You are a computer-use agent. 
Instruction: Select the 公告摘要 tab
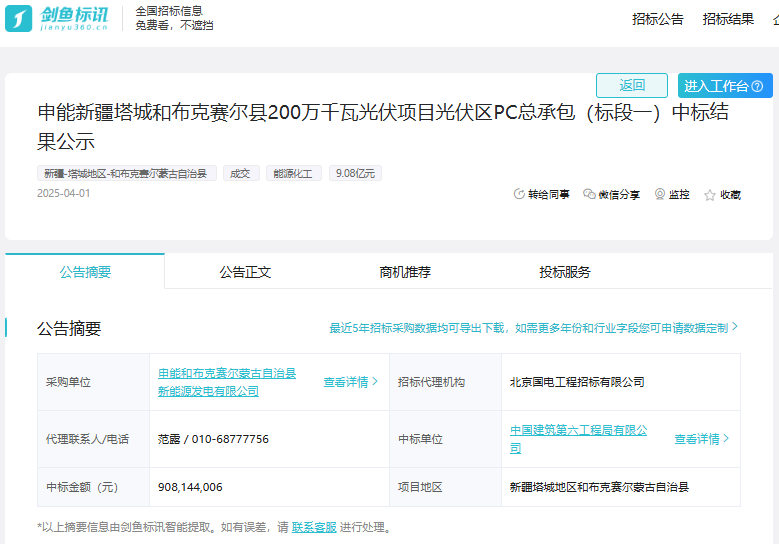(x=85, y=272)
